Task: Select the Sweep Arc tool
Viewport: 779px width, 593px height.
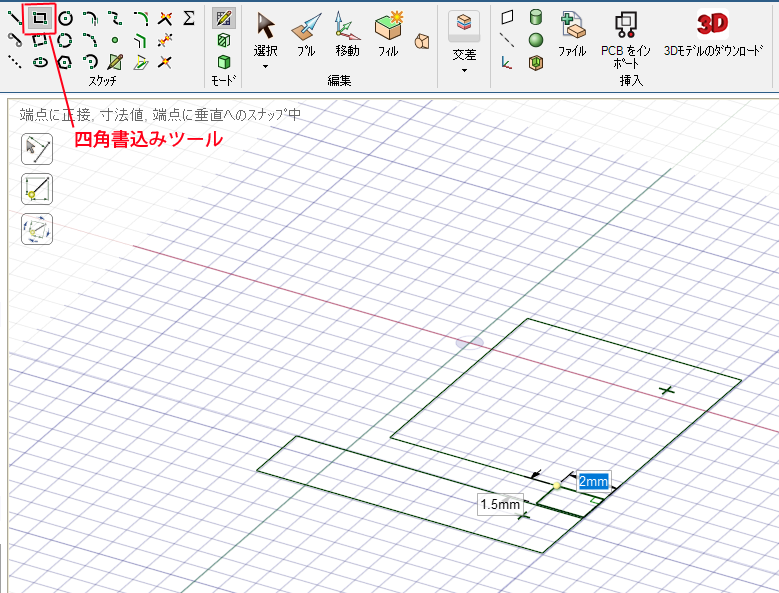Action: pyautogui.click(x=90, y=62)
